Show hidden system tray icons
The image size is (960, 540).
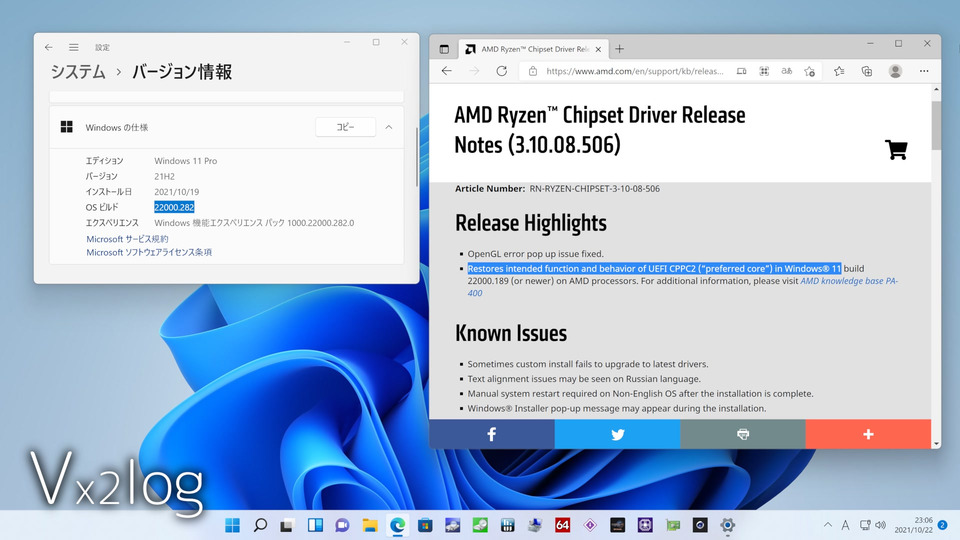(828, 525)
